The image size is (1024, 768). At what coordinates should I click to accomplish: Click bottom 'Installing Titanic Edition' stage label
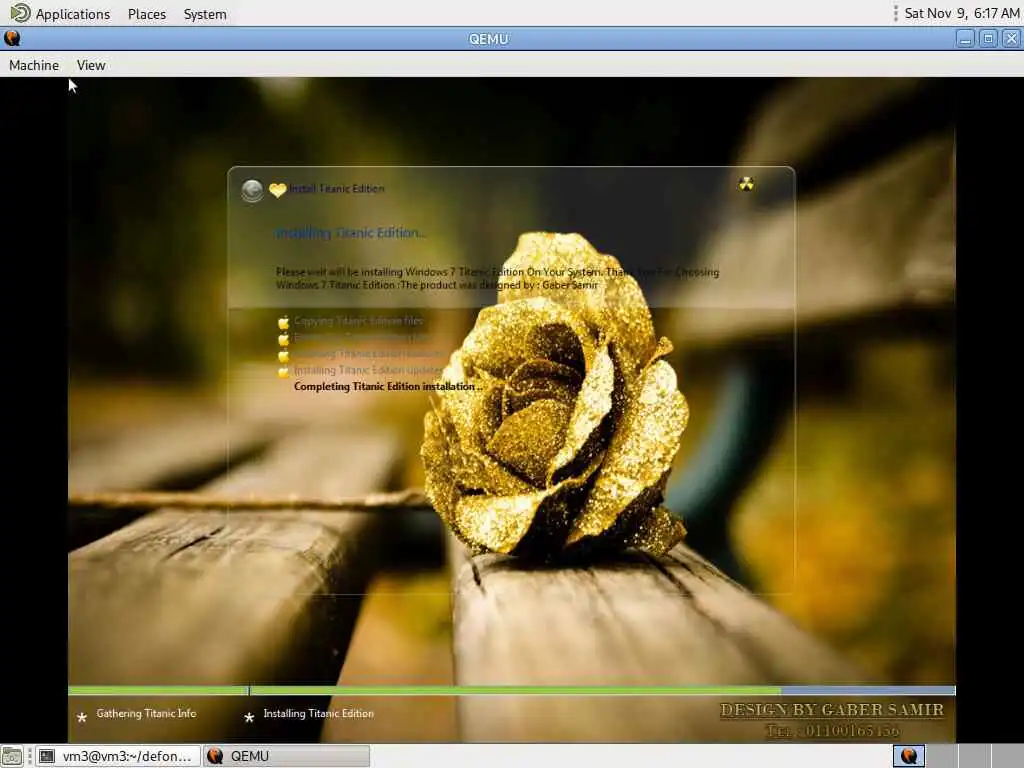[x=319, y=713]
